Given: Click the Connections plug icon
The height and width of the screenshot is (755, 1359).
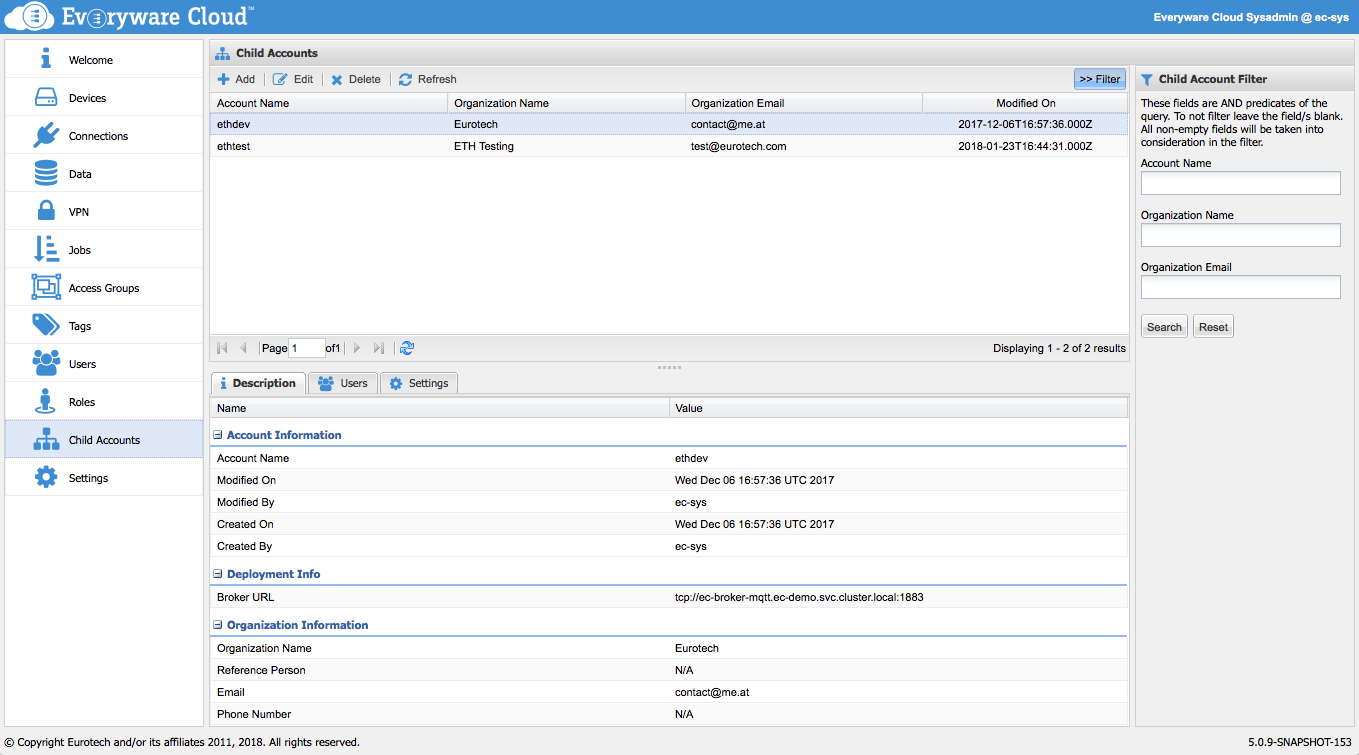Looking at the screenshot, I should pos(46,135).
